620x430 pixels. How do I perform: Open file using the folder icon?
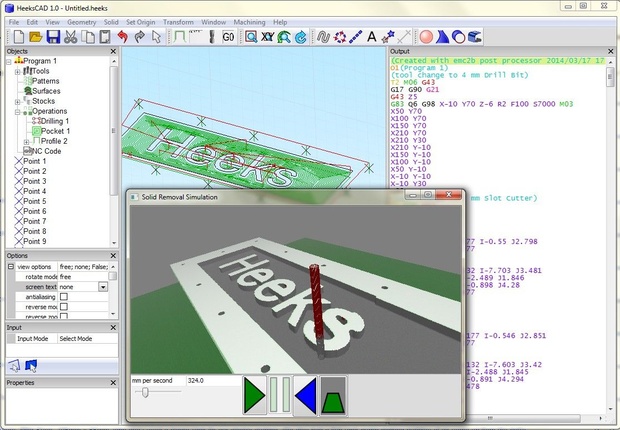[36, 37]
